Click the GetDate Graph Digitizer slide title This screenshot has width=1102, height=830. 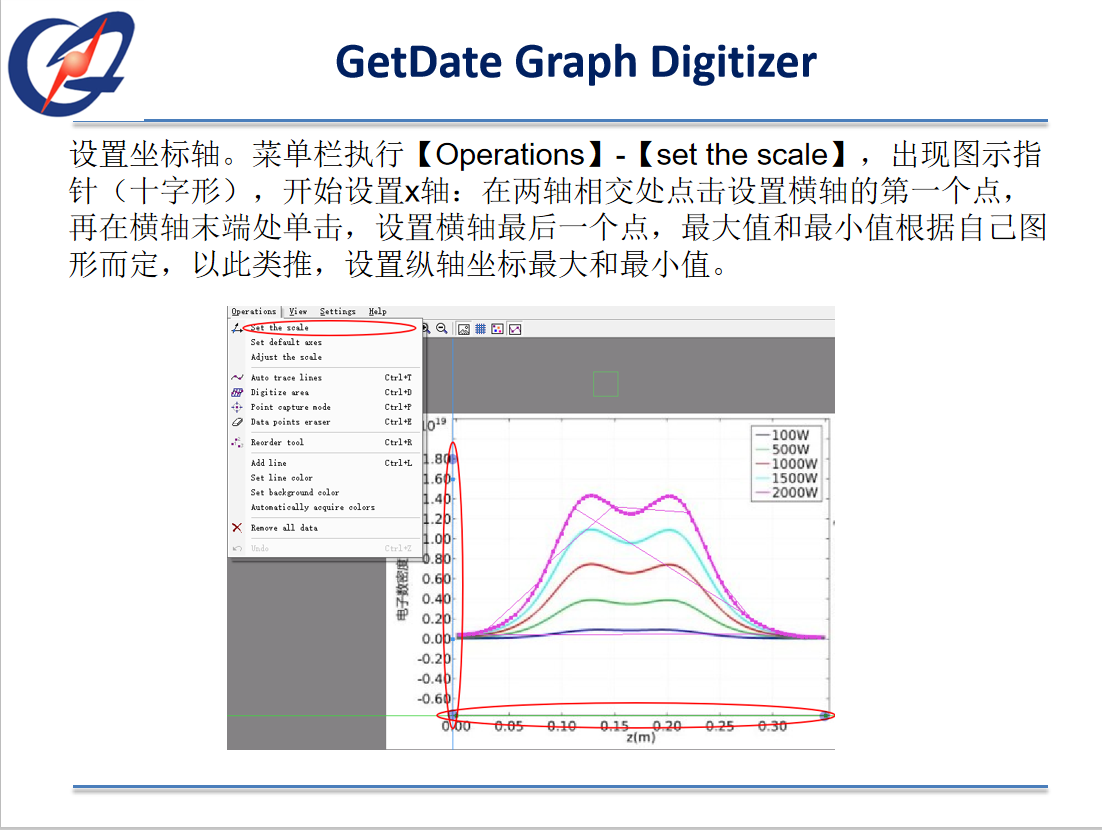(576, 62)
